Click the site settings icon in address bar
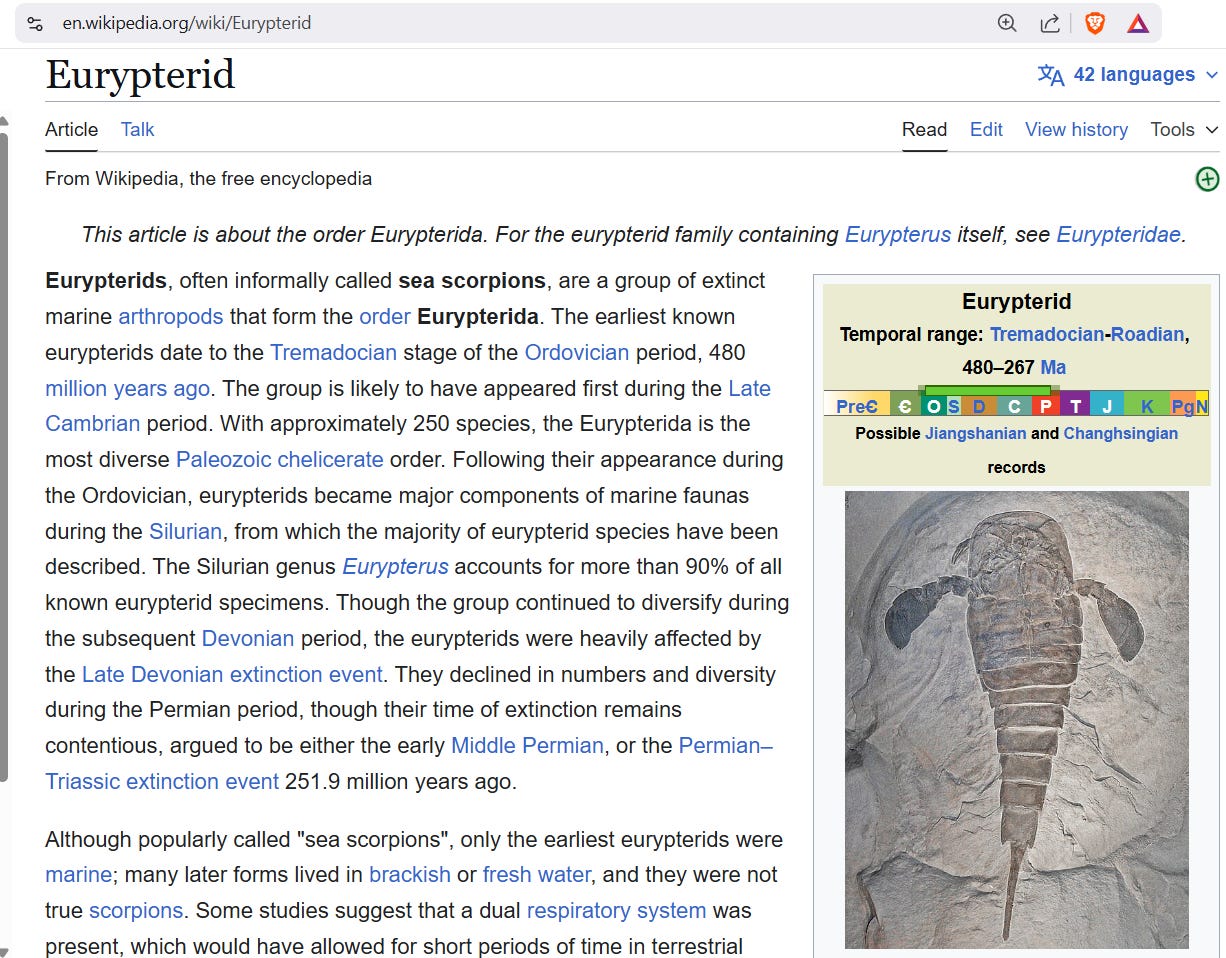 pyautogui.click(x=35, y=23)
